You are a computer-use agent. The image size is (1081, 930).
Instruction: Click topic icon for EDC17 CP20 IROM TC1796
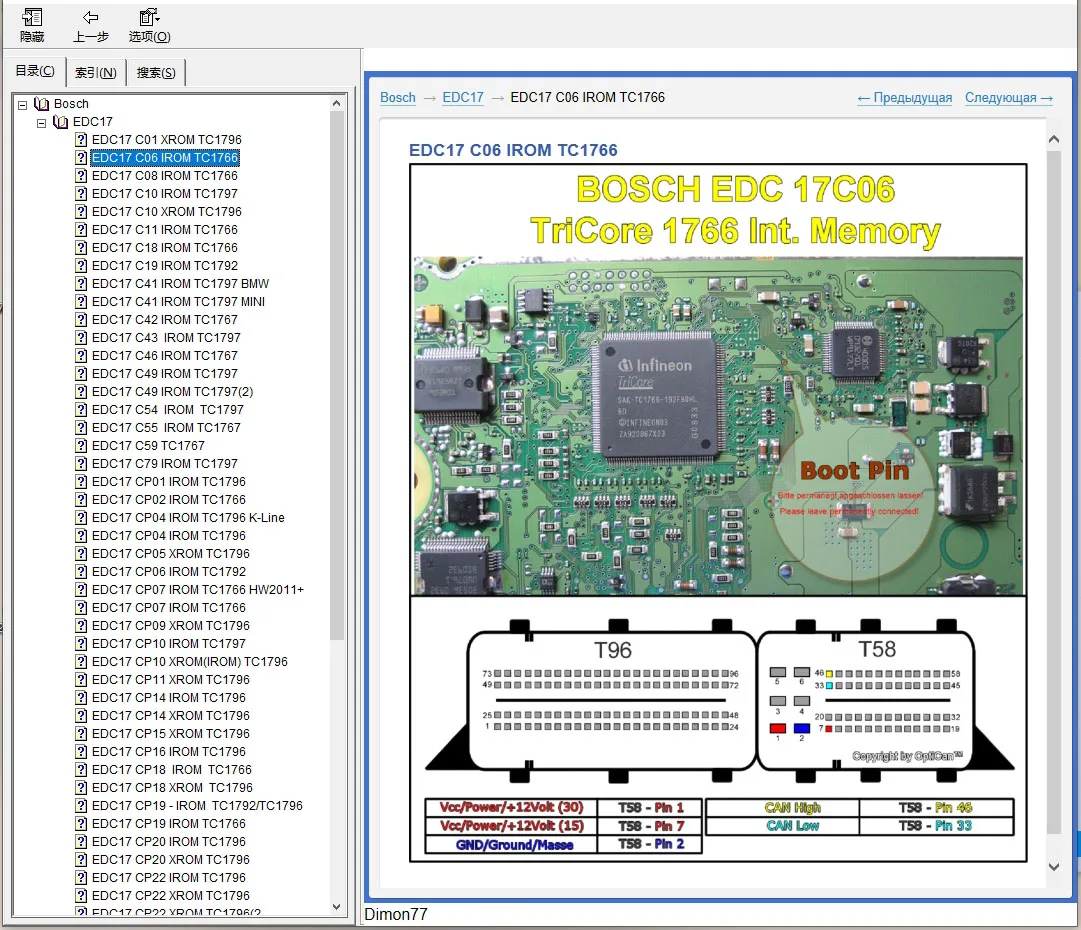coord(81,842)
